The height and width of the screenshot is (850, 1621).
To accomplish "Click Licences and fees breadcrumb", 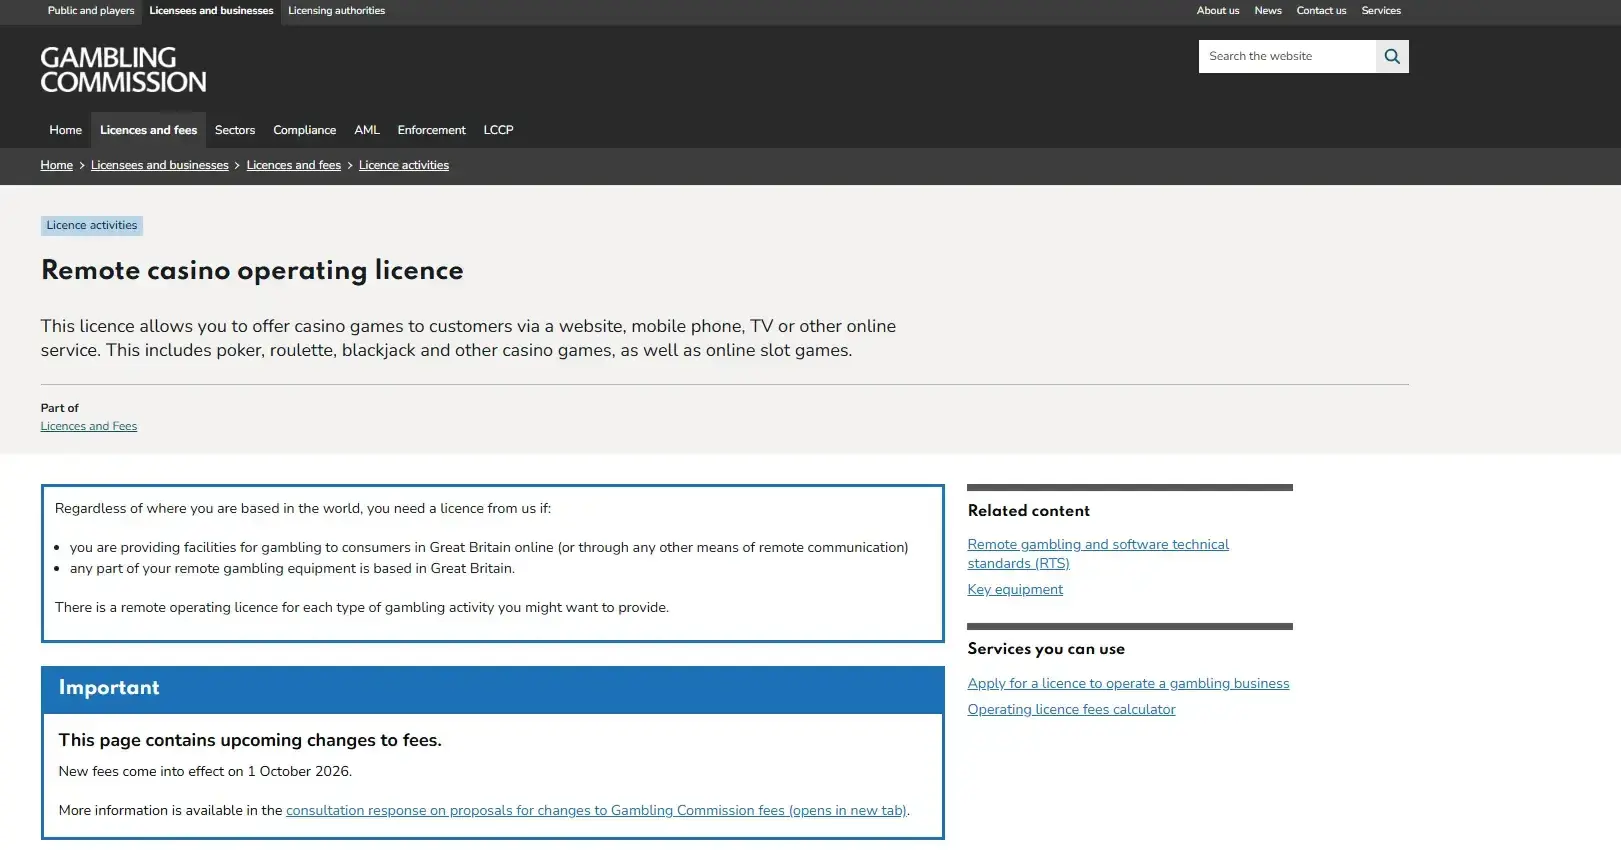I will (x=294, y=166).
